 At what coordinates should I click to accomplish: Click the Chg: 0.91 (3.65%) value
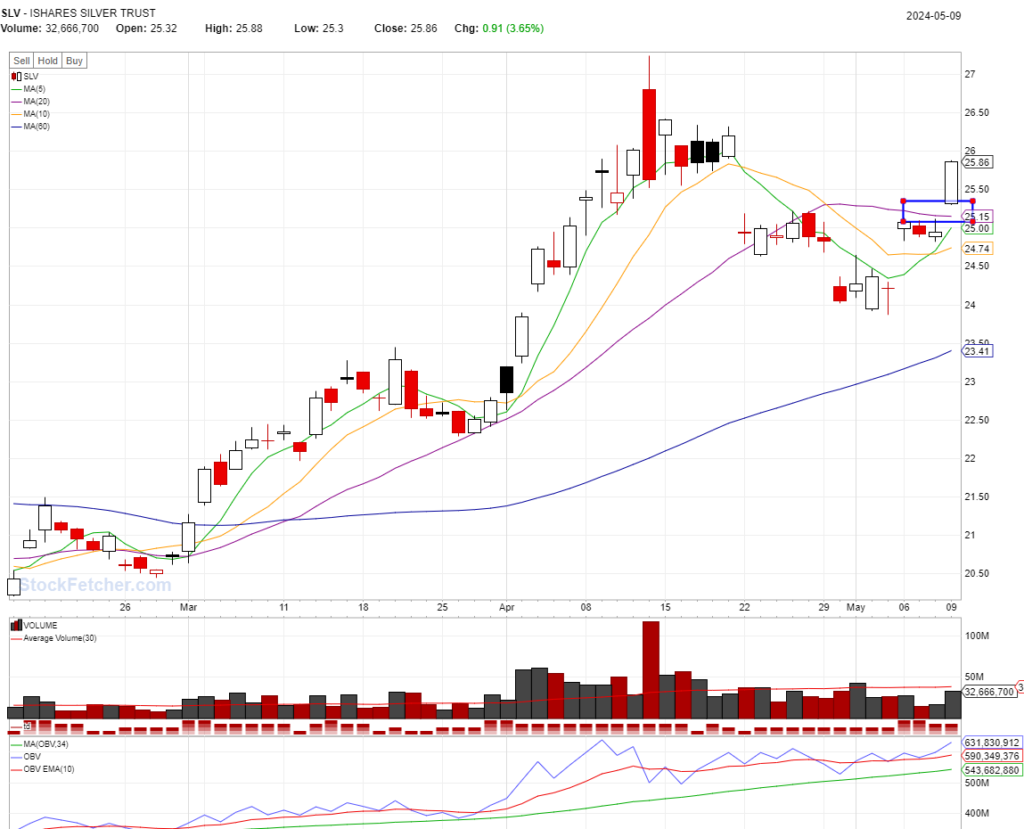[499, 28]
